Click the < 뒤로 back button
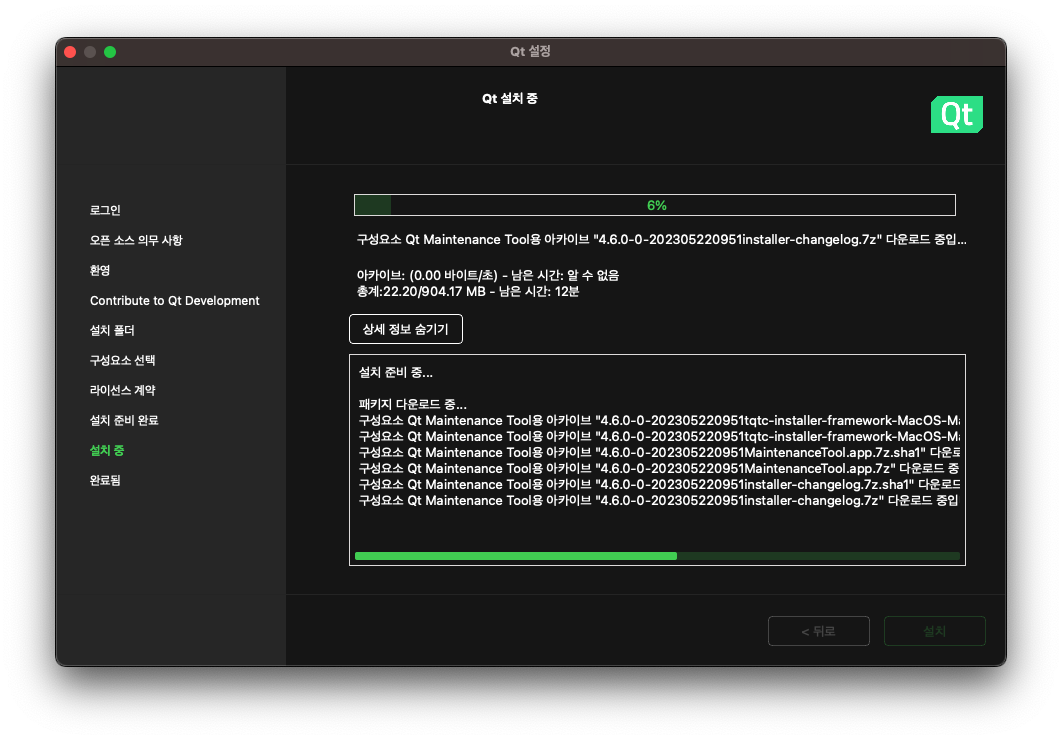Image resolution: width=1062 pixels, height=740 pixels. (818, 631)
